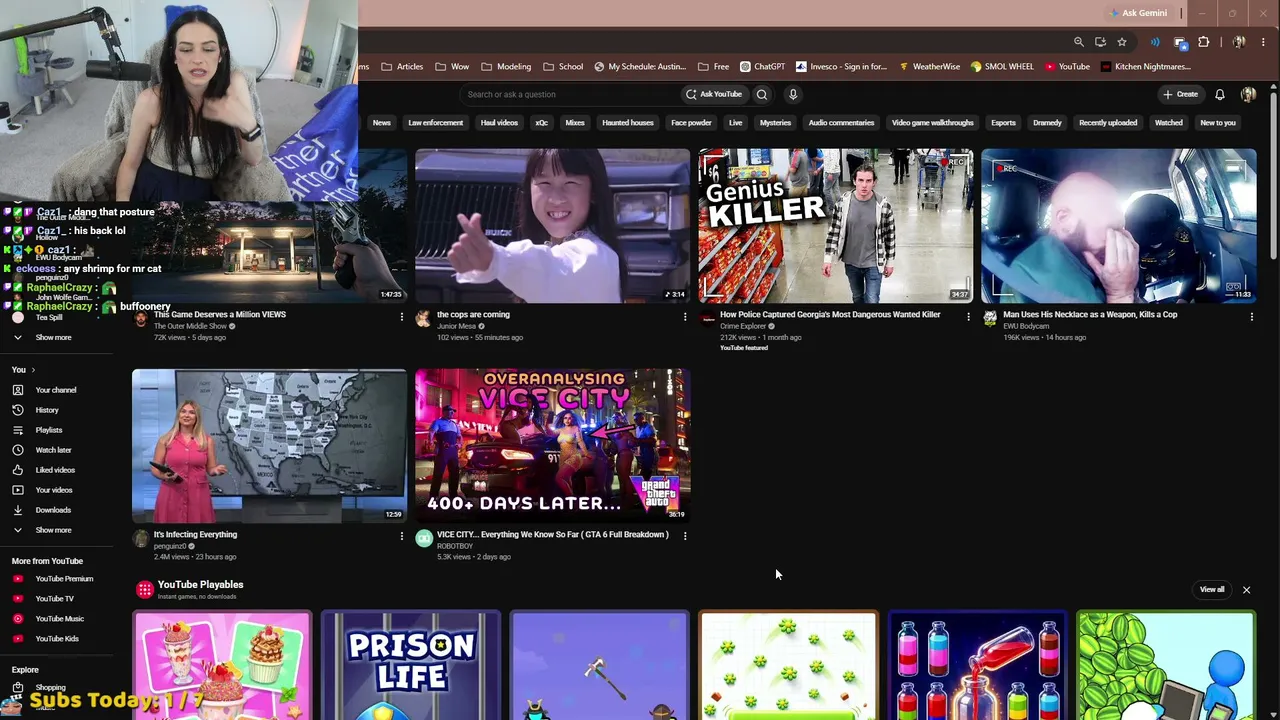The width and height of the screenshot is (1280, 720).
Task: Open YouTube Music in the sidebar
Action: (59, 619)
